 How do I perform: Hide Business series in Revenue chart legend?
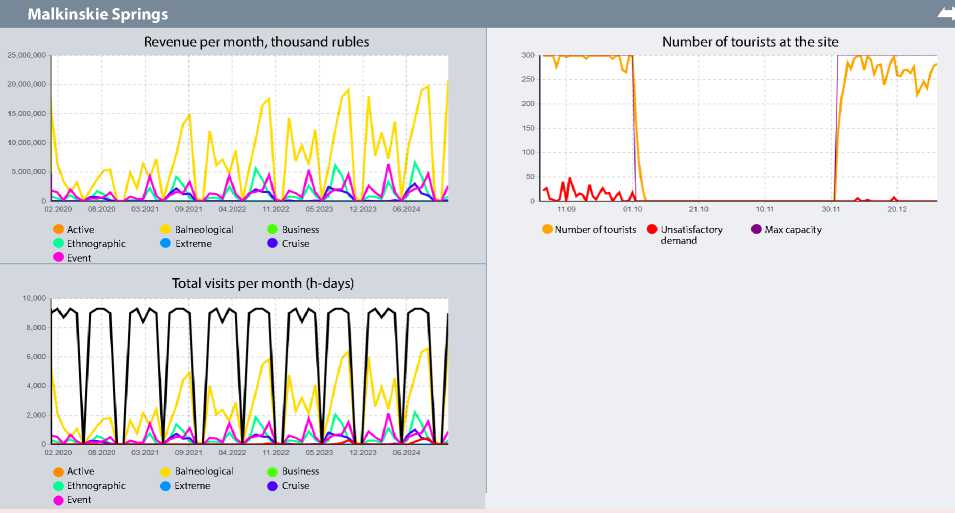[293, 230]
